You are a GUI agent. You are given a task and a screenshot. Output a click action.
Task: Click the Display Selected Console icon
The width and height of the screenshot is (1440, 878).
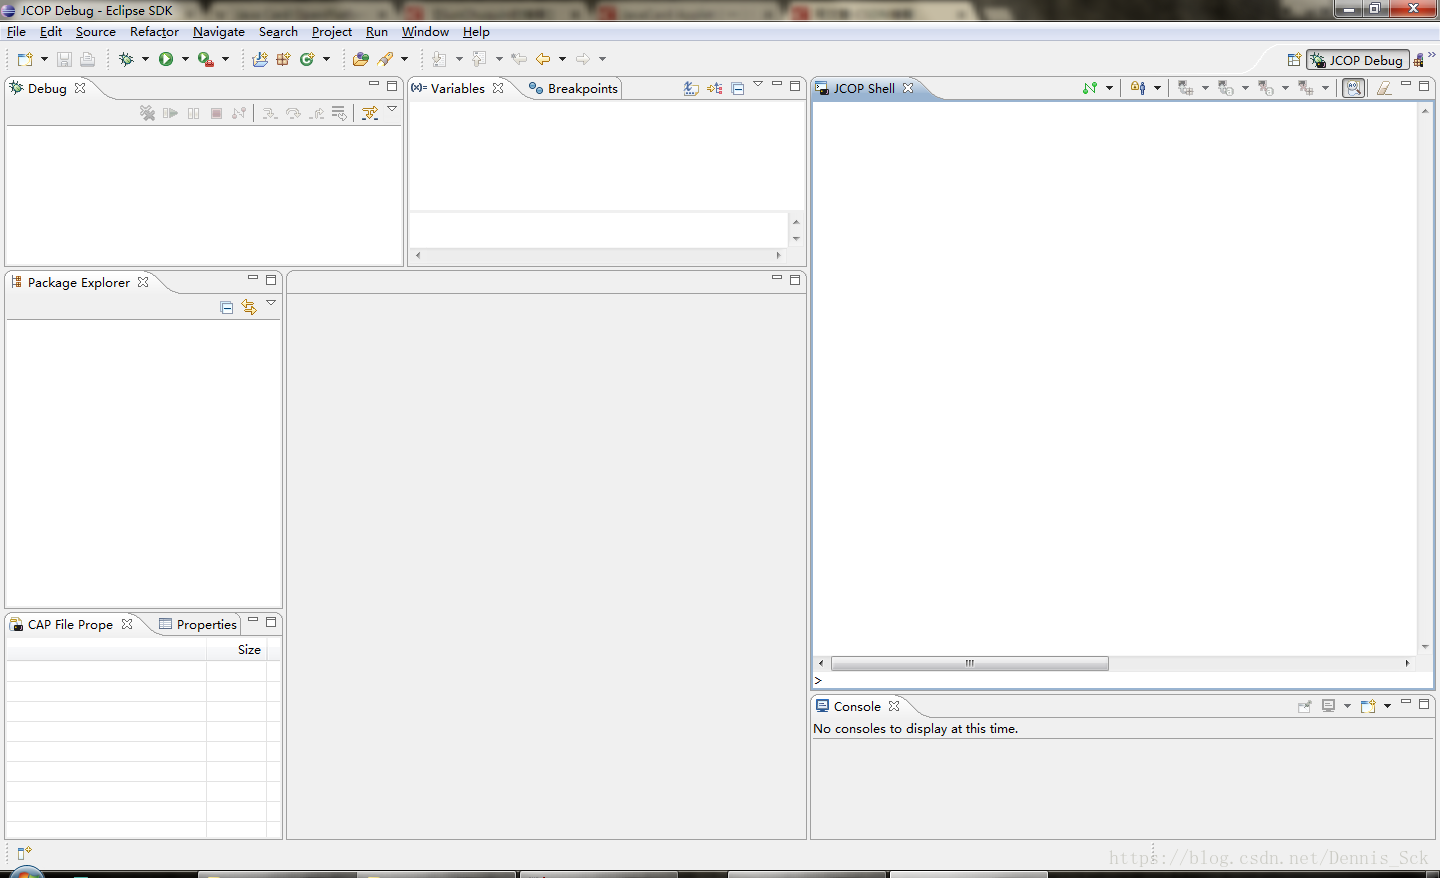point(1329,706)
